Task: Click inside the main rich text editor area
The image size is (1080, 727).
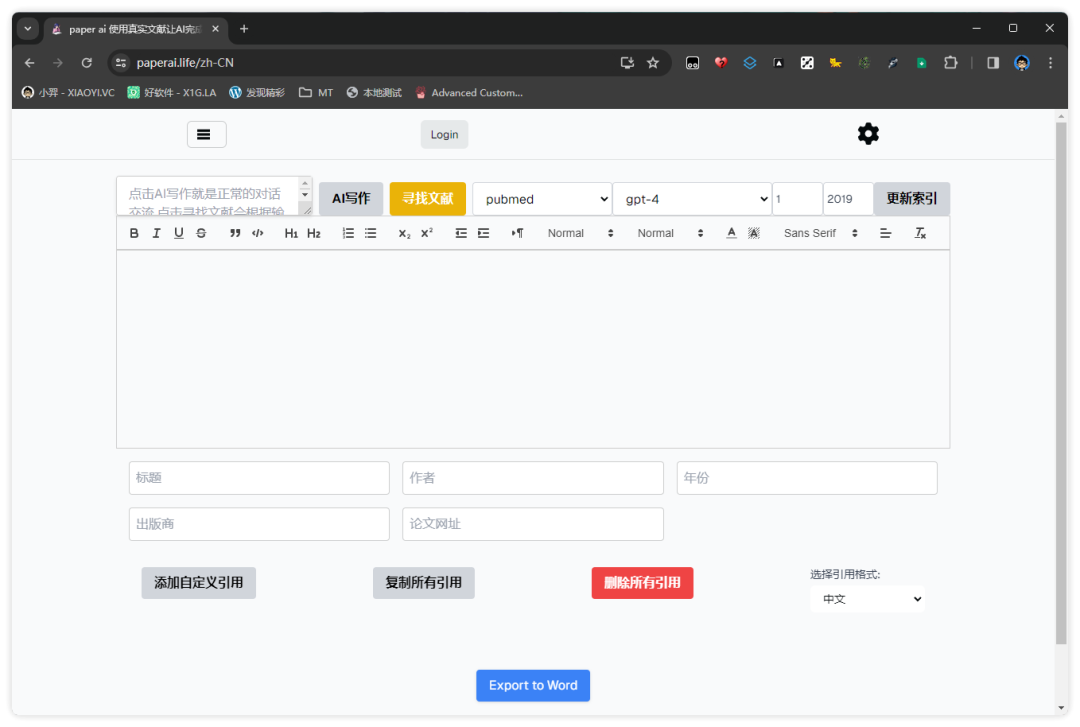Action: pos(532,349)
